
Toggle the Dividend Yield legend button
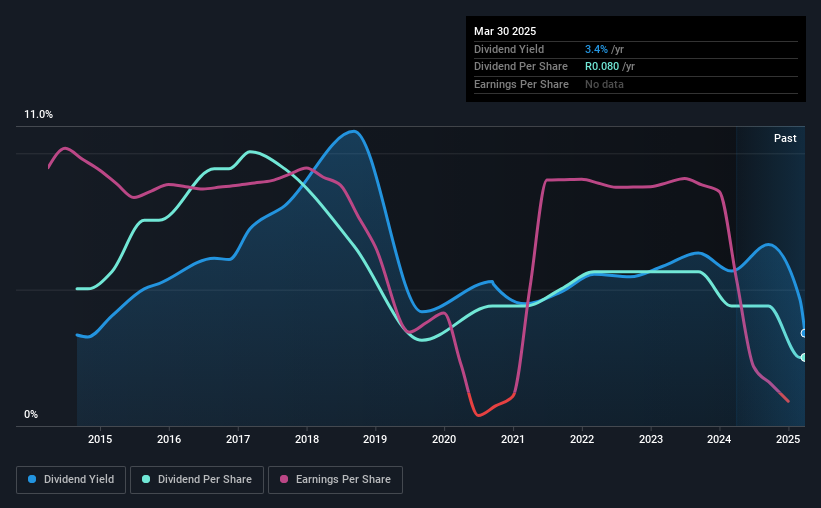pos(71,480)
